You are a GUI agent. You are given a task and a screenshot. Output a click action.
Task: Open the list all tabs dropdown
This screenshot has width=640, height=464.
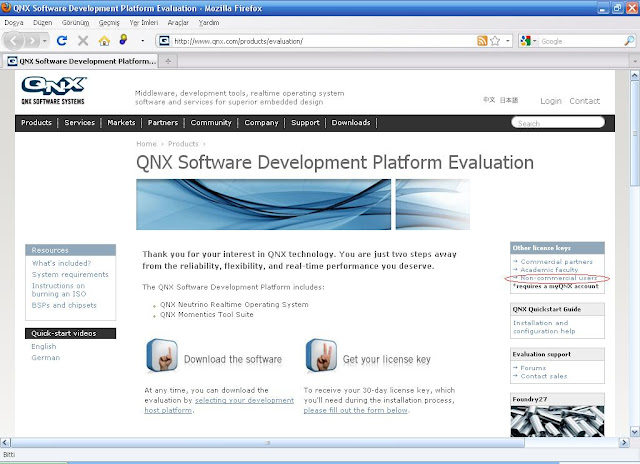click(x=635, y=61)
